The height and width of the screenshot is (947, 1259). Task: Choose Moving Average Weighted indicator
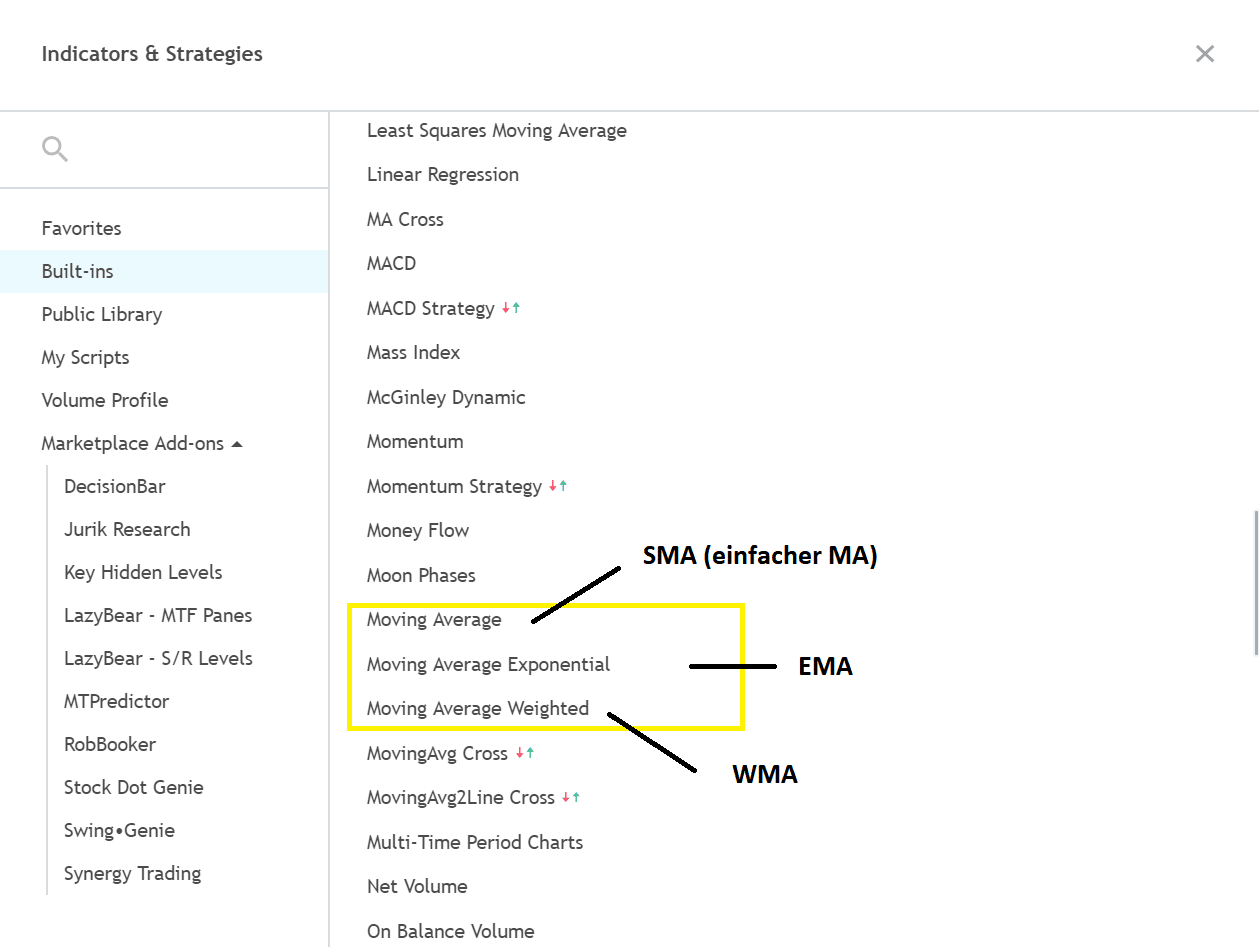477,709
